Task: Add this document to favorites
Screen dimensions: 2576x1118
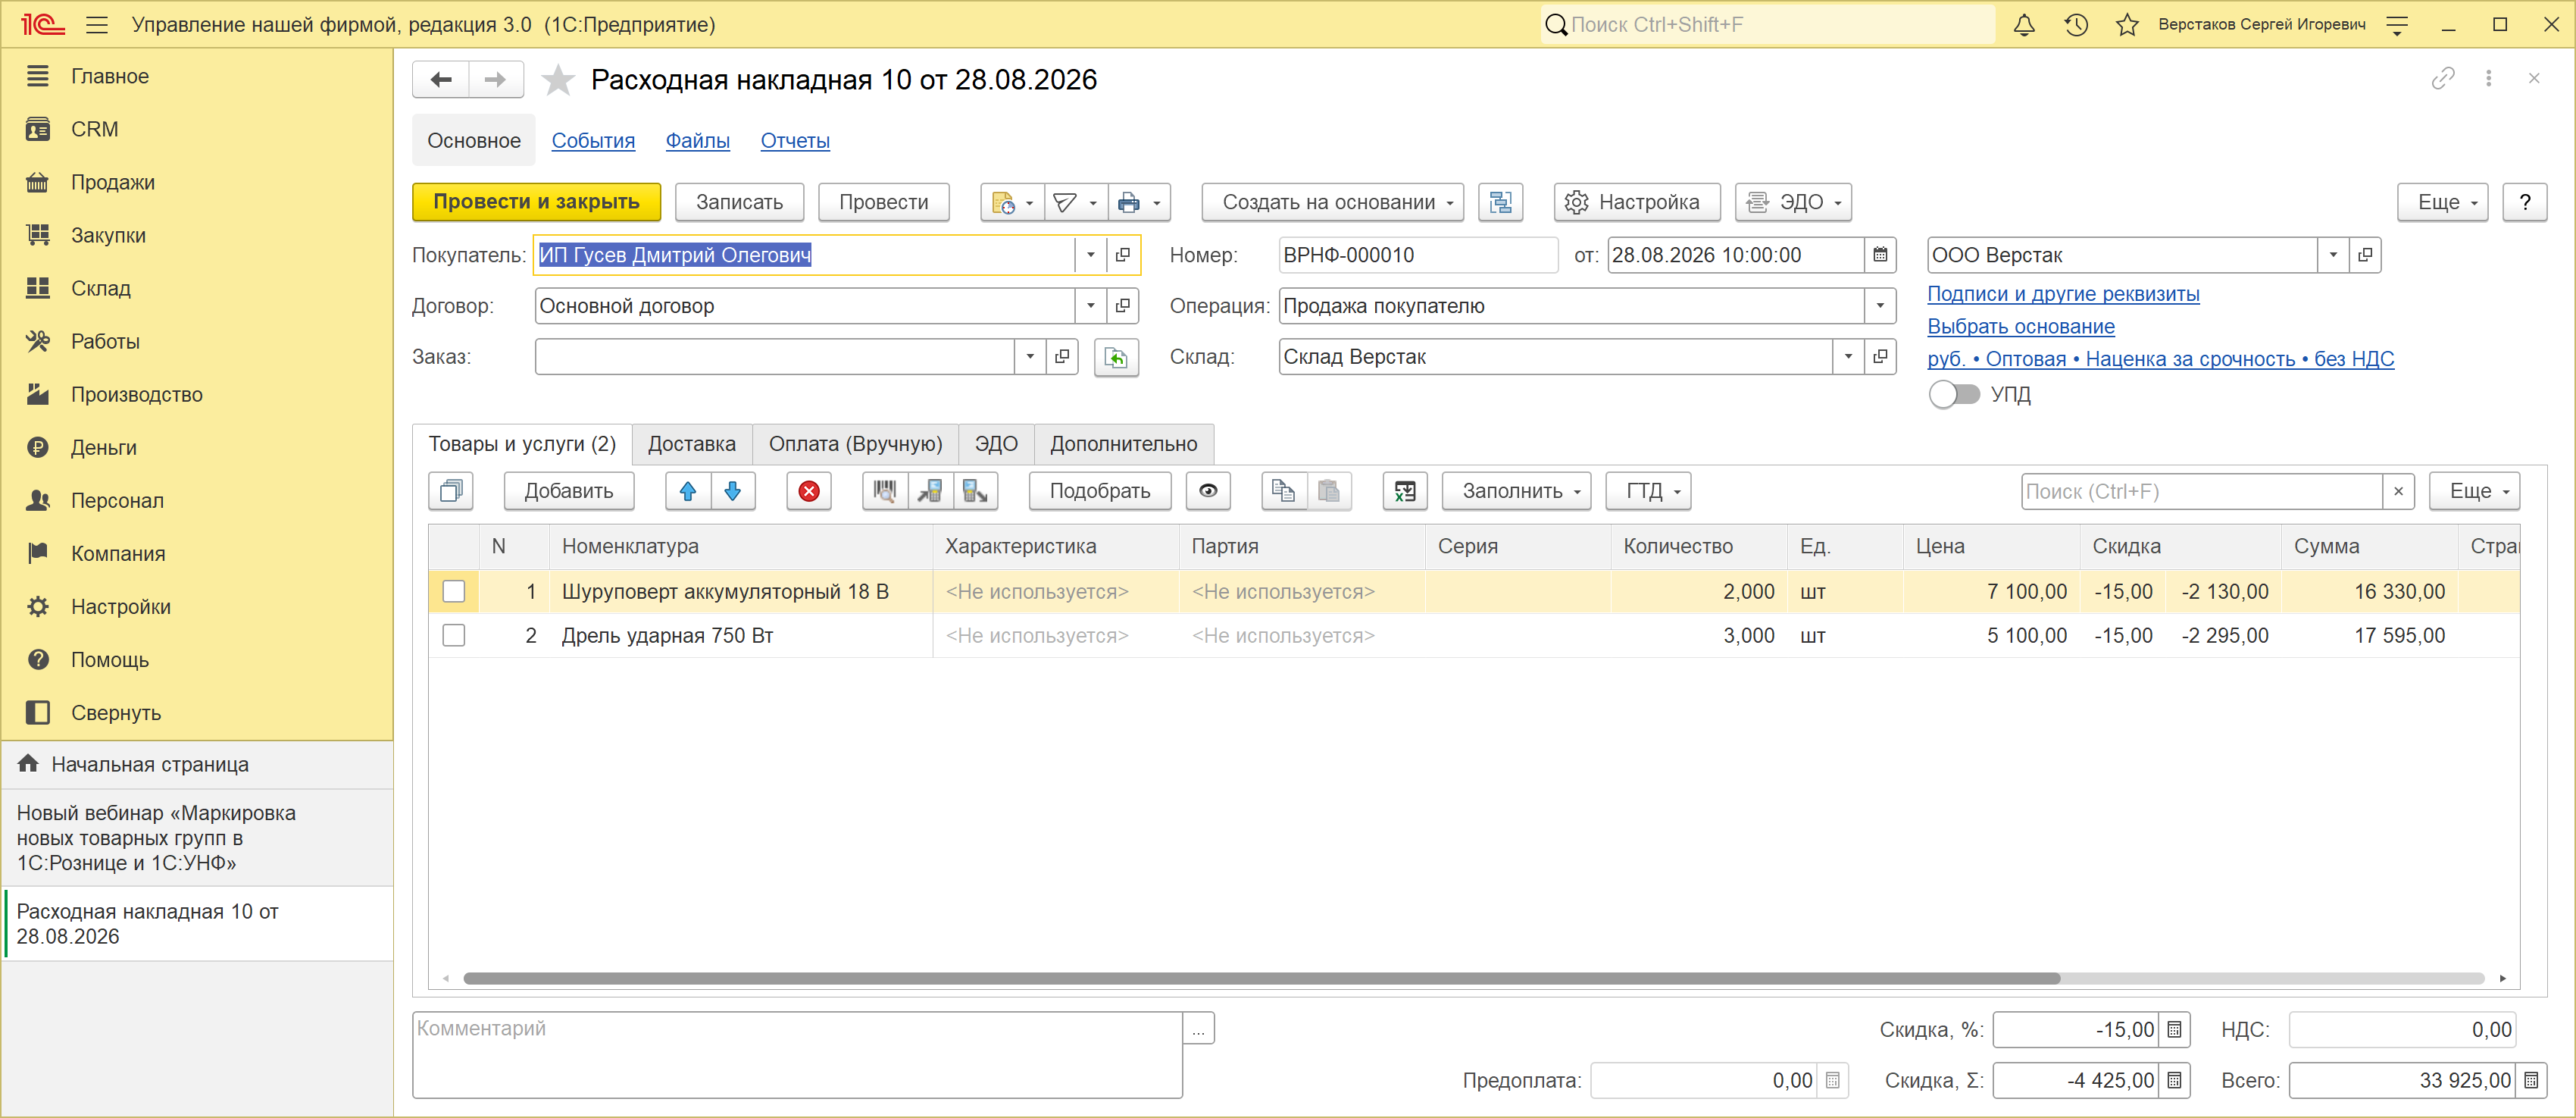Action: [558, 80]
